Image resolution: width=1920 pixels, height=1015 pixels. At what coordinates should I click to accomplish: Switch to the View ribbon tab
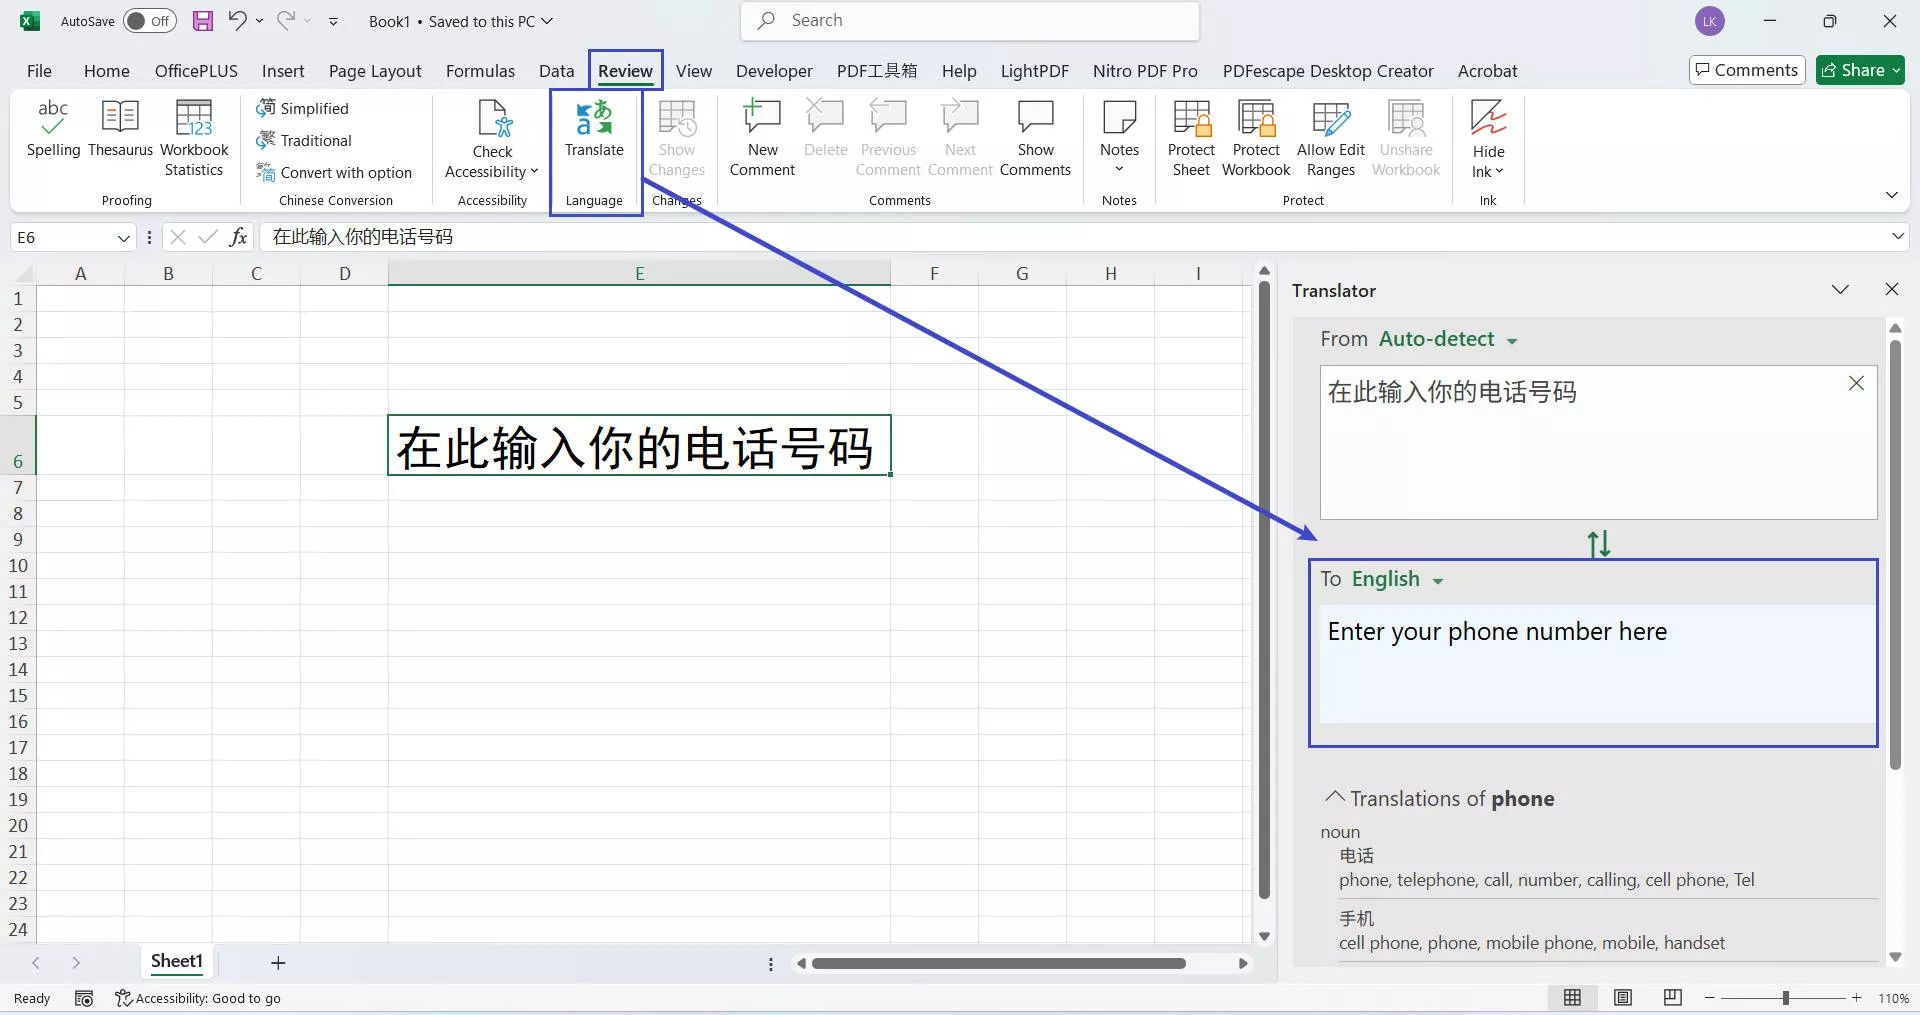pos(693,70)
